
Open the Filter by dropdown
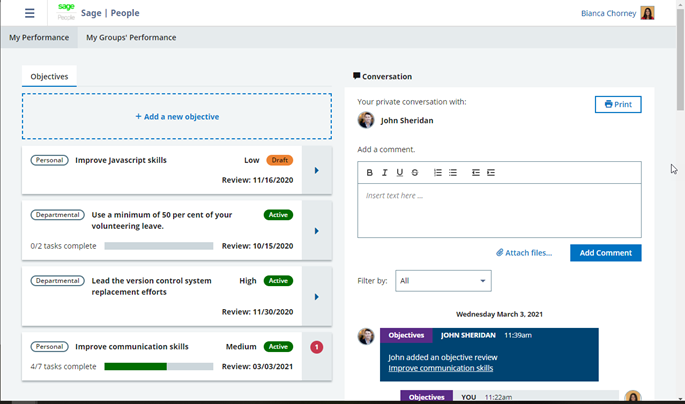pos(443,281)
